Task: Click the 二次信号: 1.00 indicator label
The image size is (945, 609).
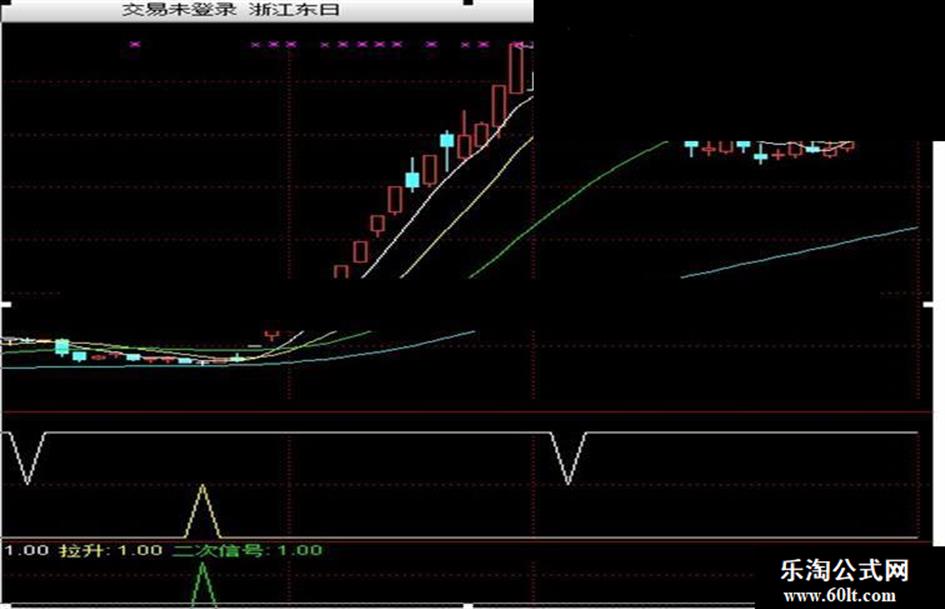Action: pyautogui.click(x=247, y=550)
